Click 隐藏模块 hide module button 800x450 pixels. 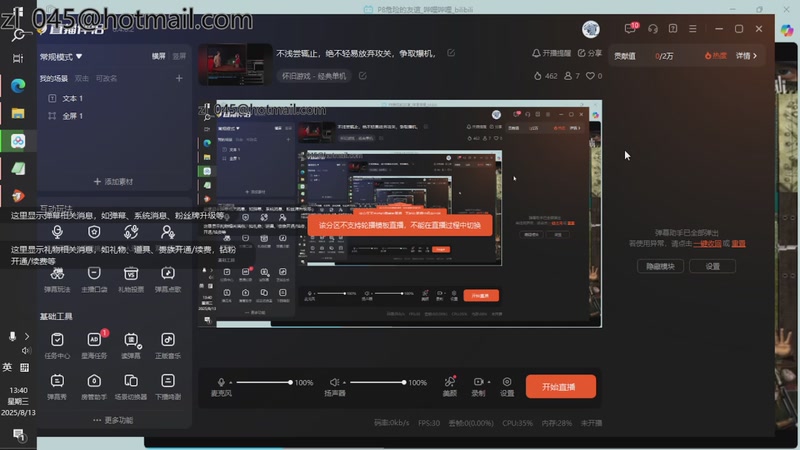coord(660,266)
